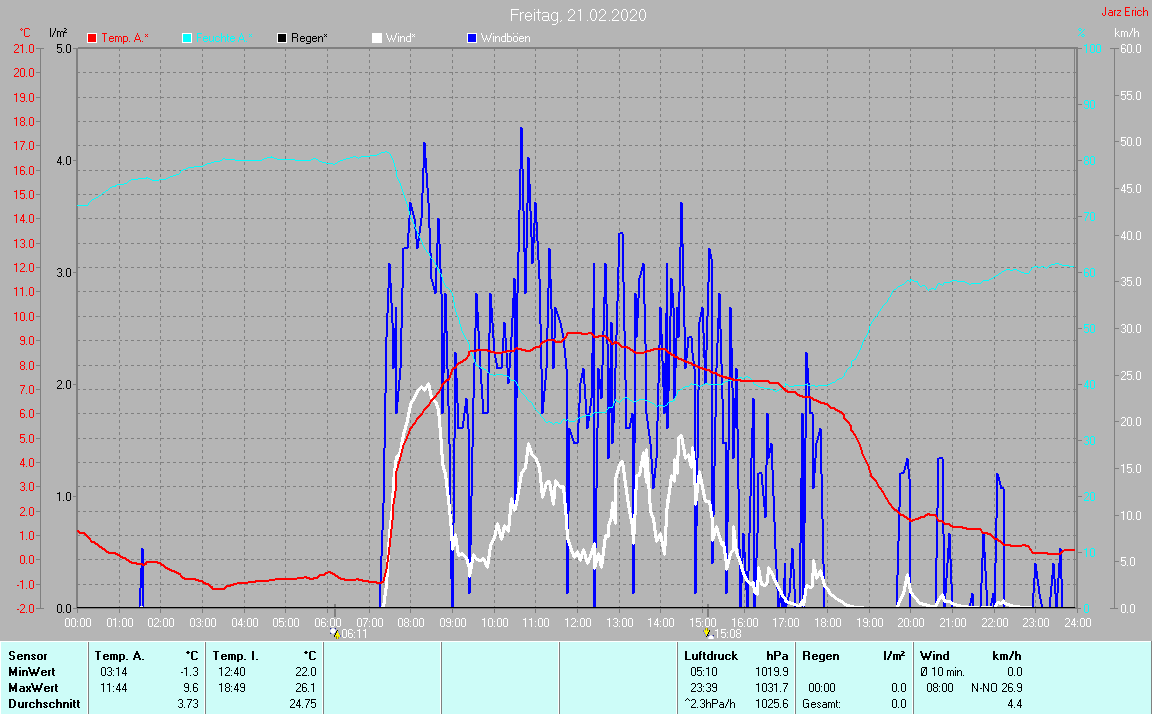The width and height of the screenshot is (1152, 714).
Task: Click the 5.0 value on the rain axis
Action: (64, 48)
